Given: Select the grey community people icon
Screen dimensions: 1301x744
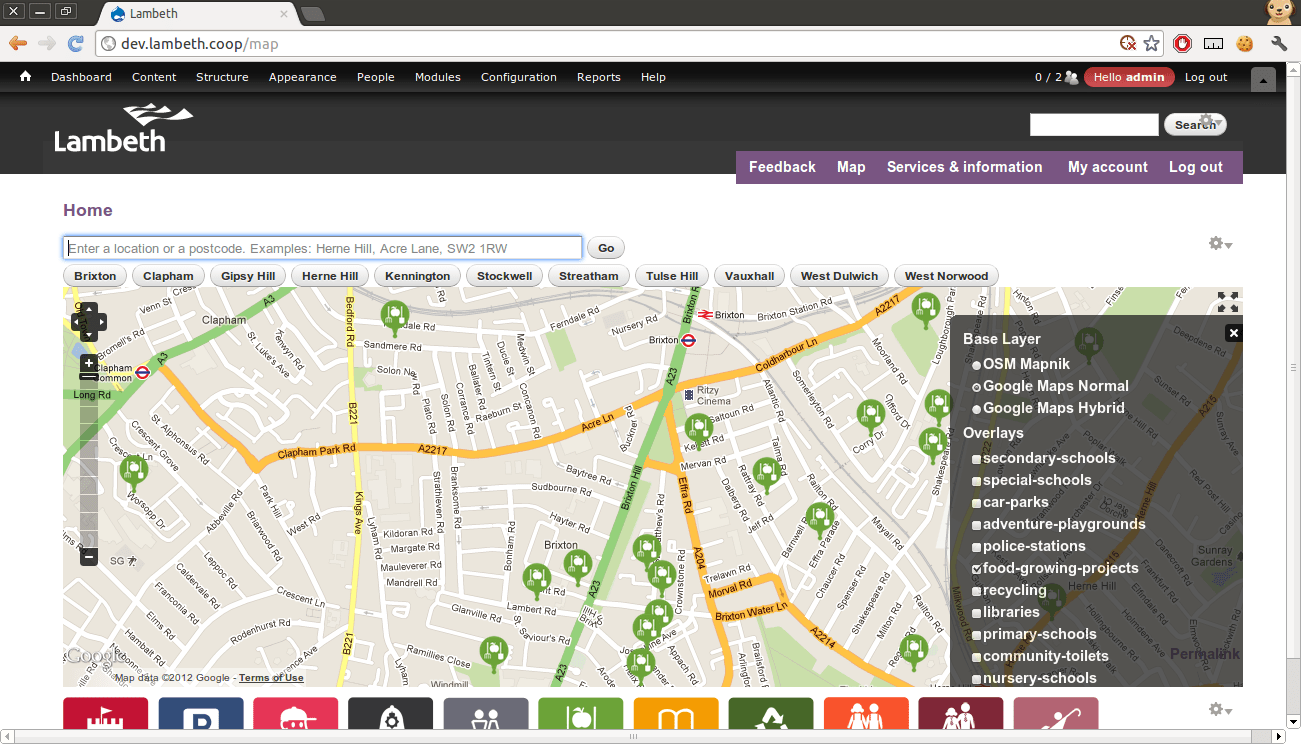Looking at the screenshot, I should [485, 715].
